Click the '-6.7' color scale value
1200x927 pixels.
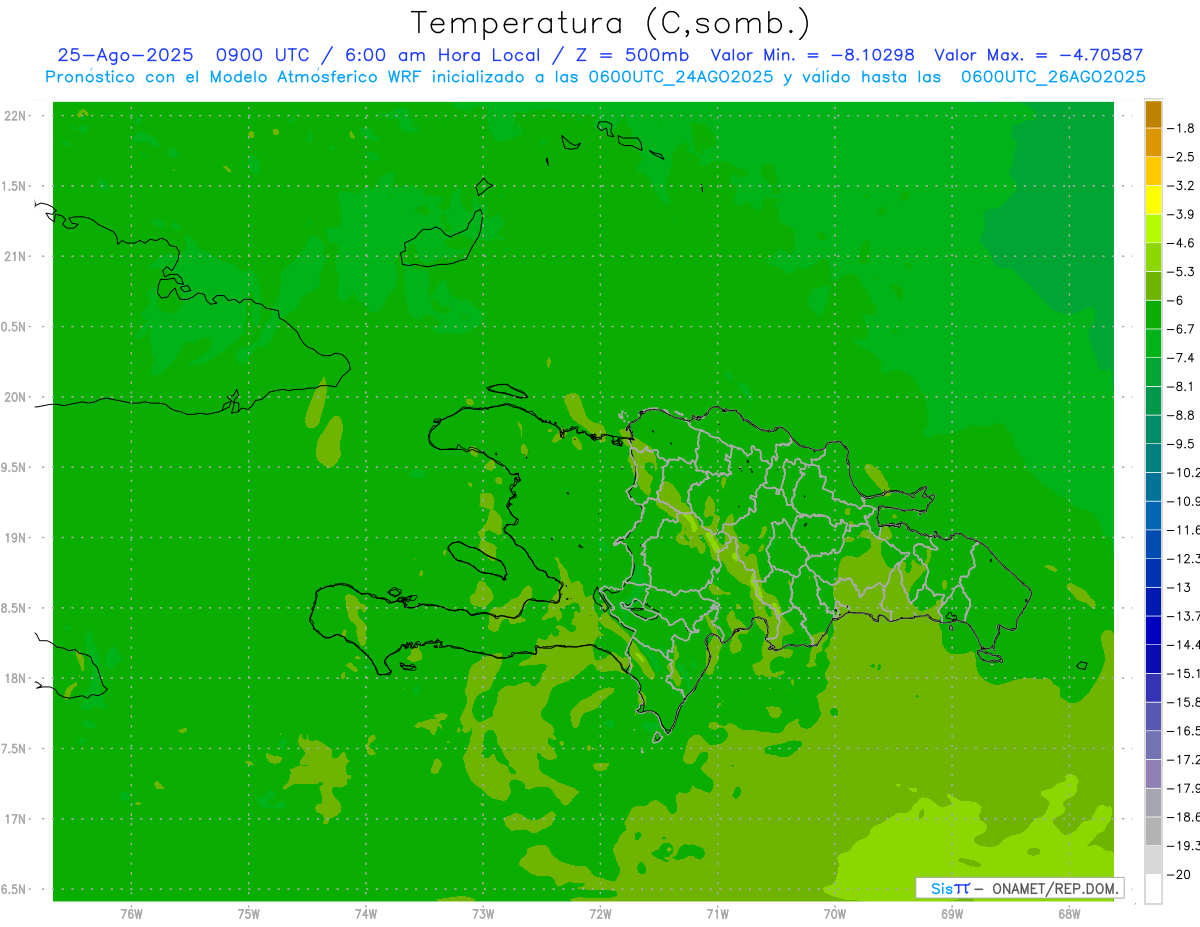click(1181, 329)
